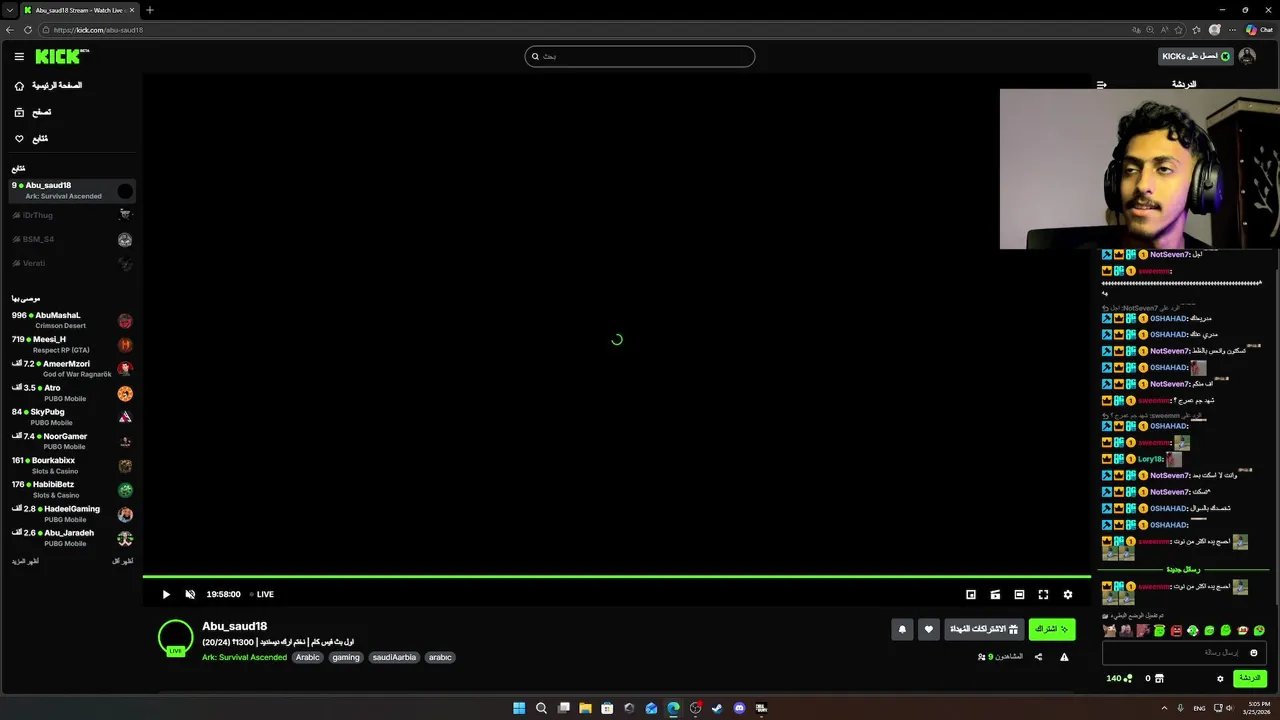
Task: Report the stream with warning icon
Action: point(1064,657)
